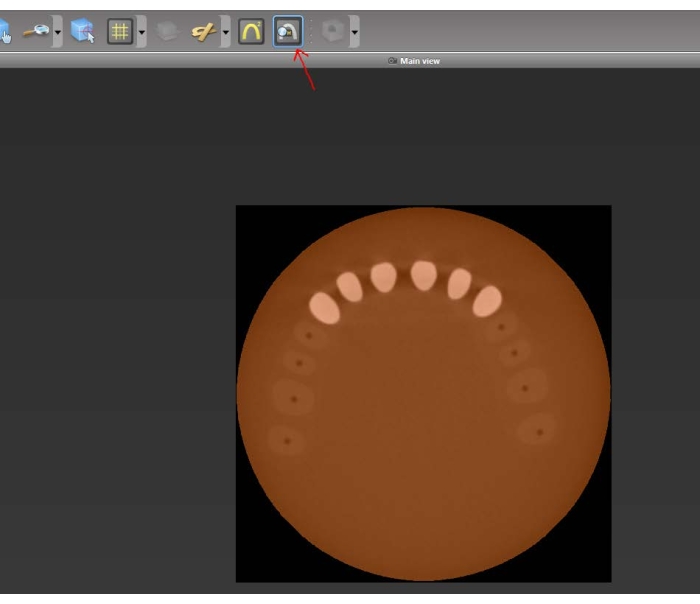The image size is (700, 604).
Task: Toggle the yellow panoramic curve tool
Action: coord(251,31)
